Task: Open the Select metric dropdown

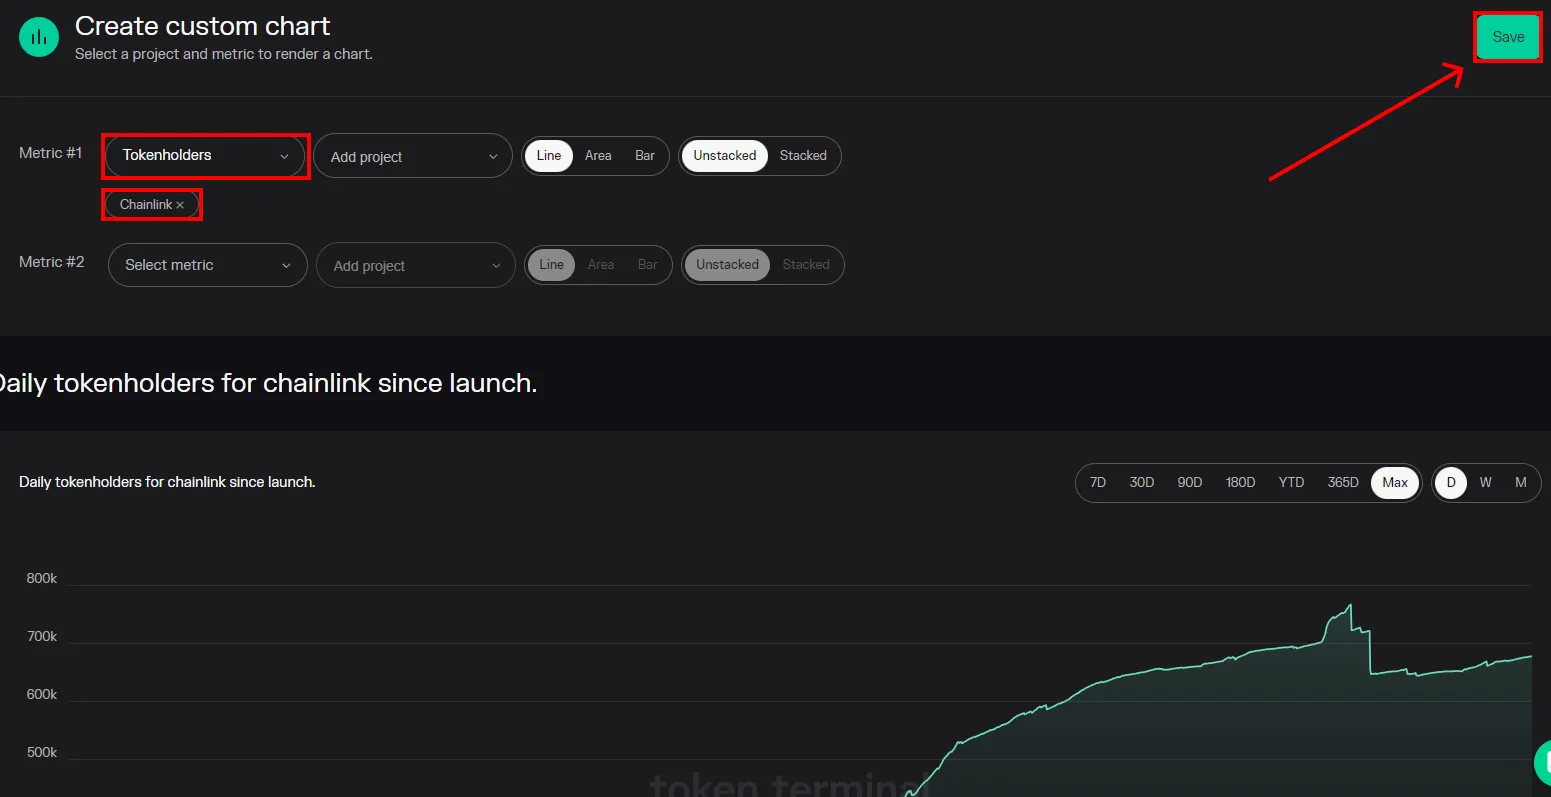Action: click(208, 265)
